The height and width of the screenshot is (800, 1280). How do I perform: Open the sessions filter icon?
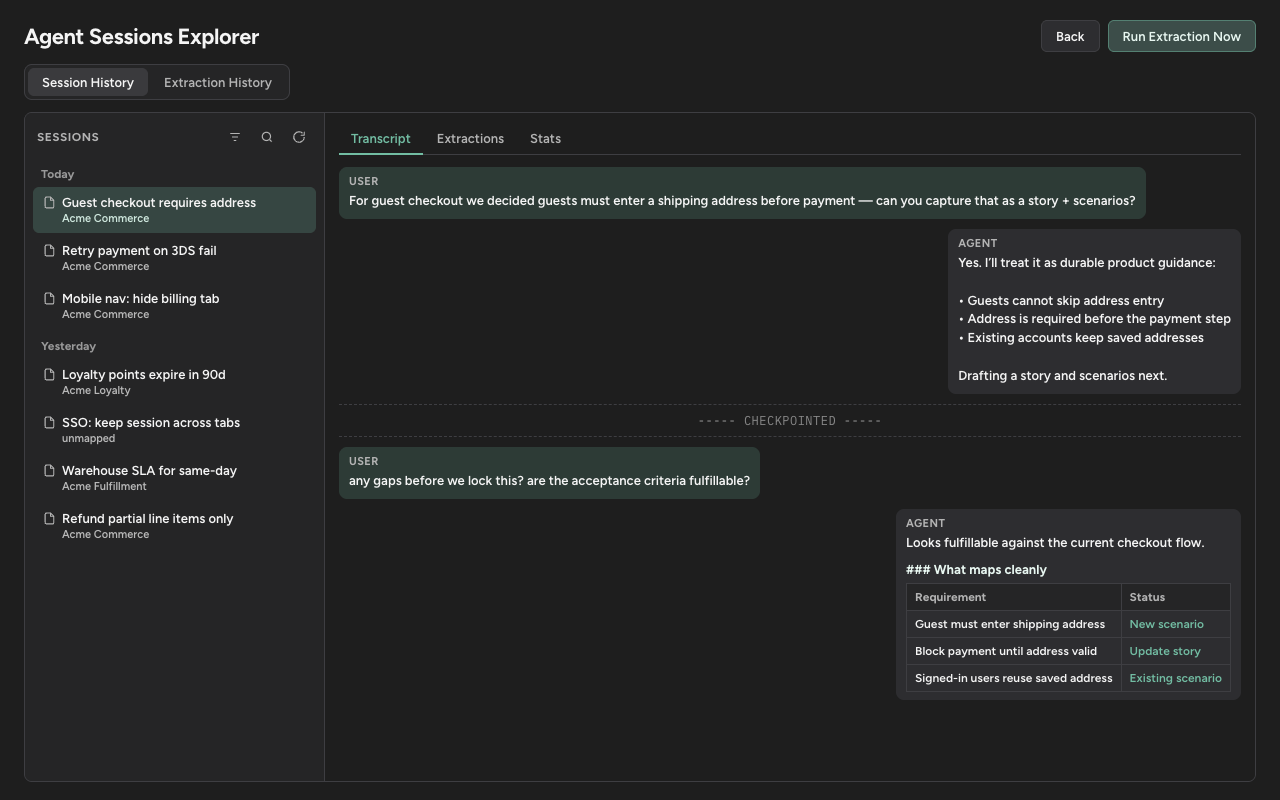tap(235, 137)
